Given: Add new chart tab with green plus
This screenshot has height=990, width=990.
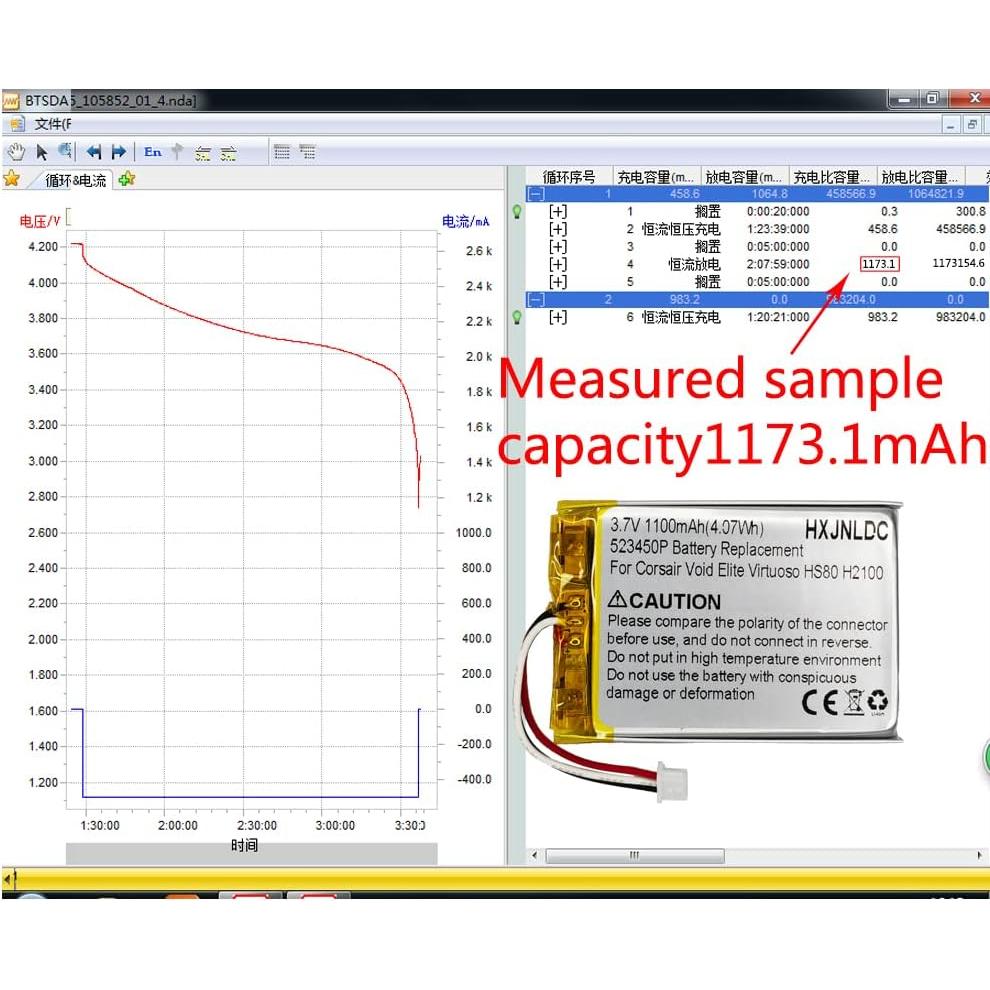Looking at the screenshot, I should 127,180.
